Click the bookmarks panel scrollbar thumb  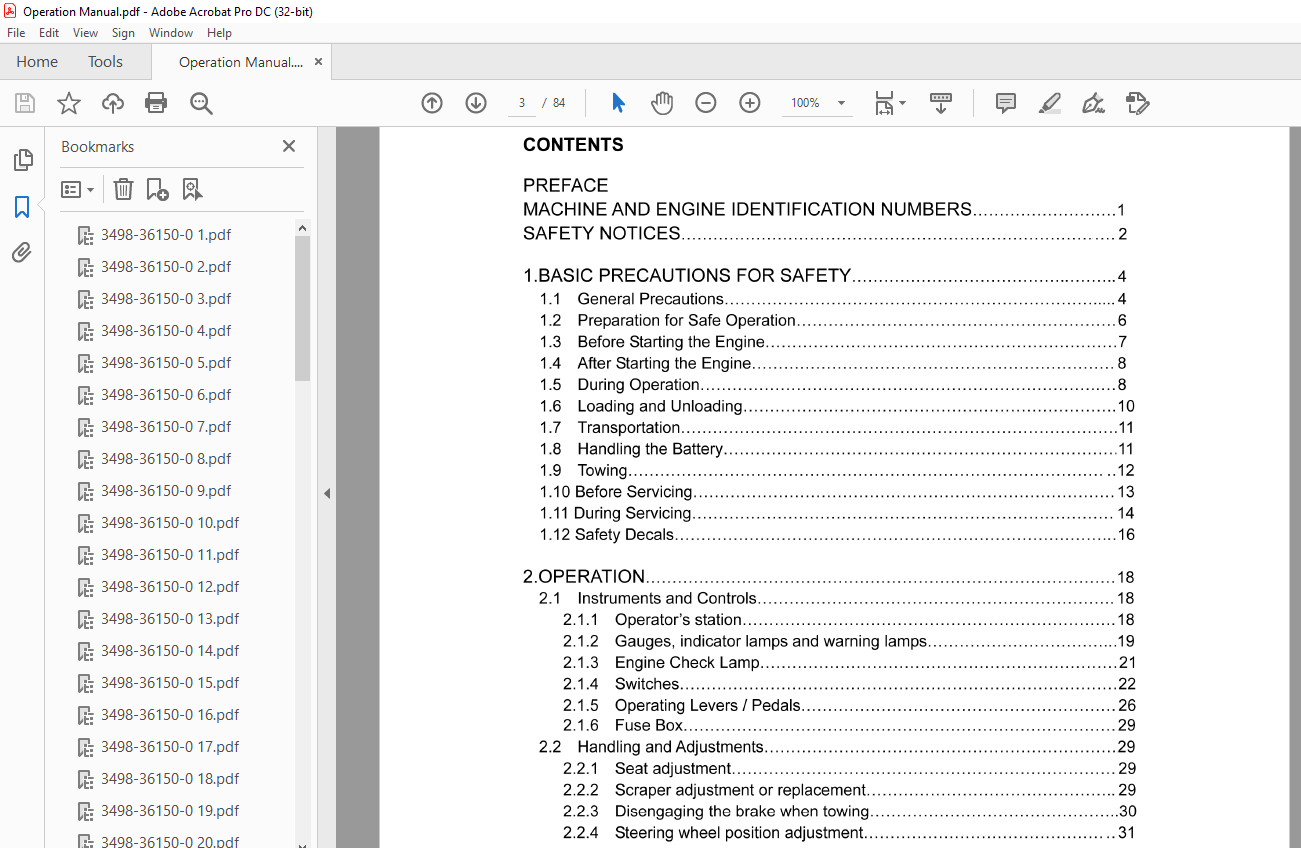click(302, 309)
